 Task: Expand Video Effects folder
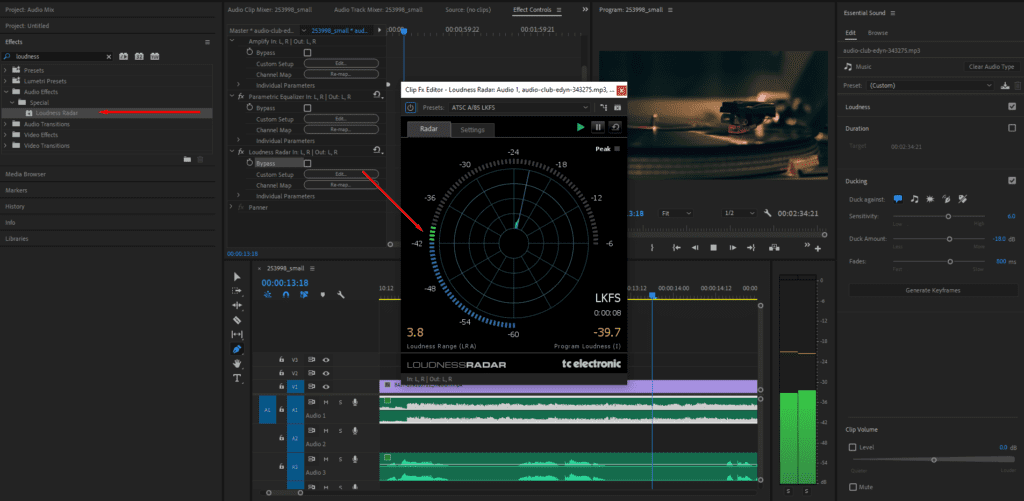pos(6,135)
